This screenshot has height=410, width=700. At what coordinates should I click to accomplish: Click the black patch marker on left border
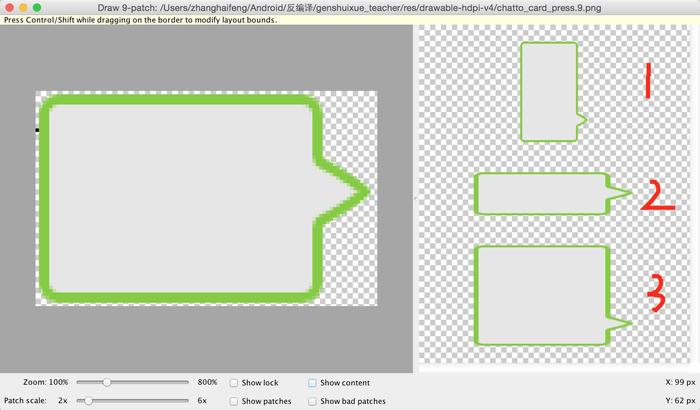coord(37,130)
